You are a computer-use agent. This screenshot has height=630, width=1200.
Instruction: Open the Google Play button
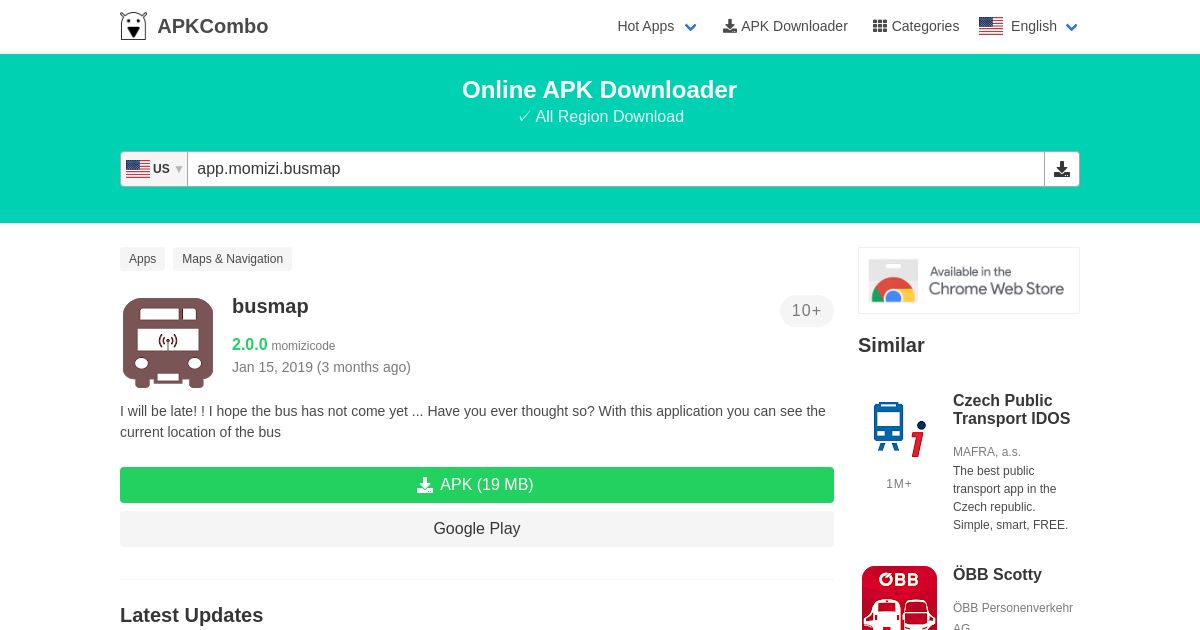477,529
